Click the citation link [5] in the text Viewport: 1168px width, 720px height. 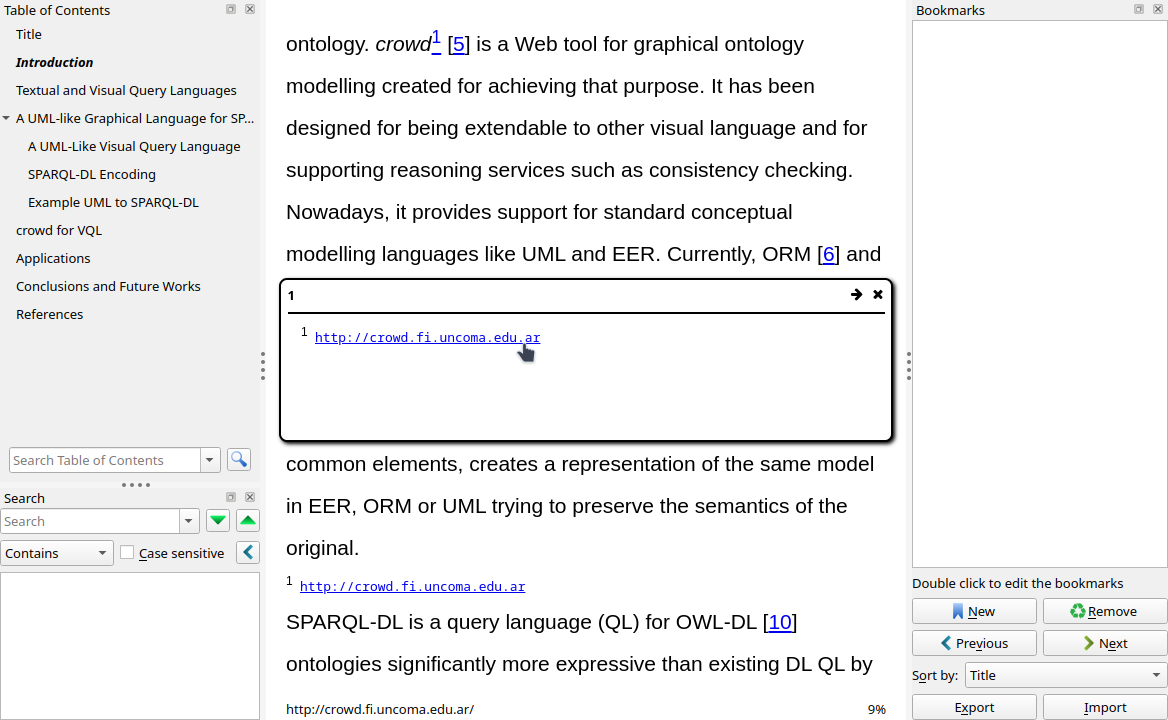pos(458,44)
